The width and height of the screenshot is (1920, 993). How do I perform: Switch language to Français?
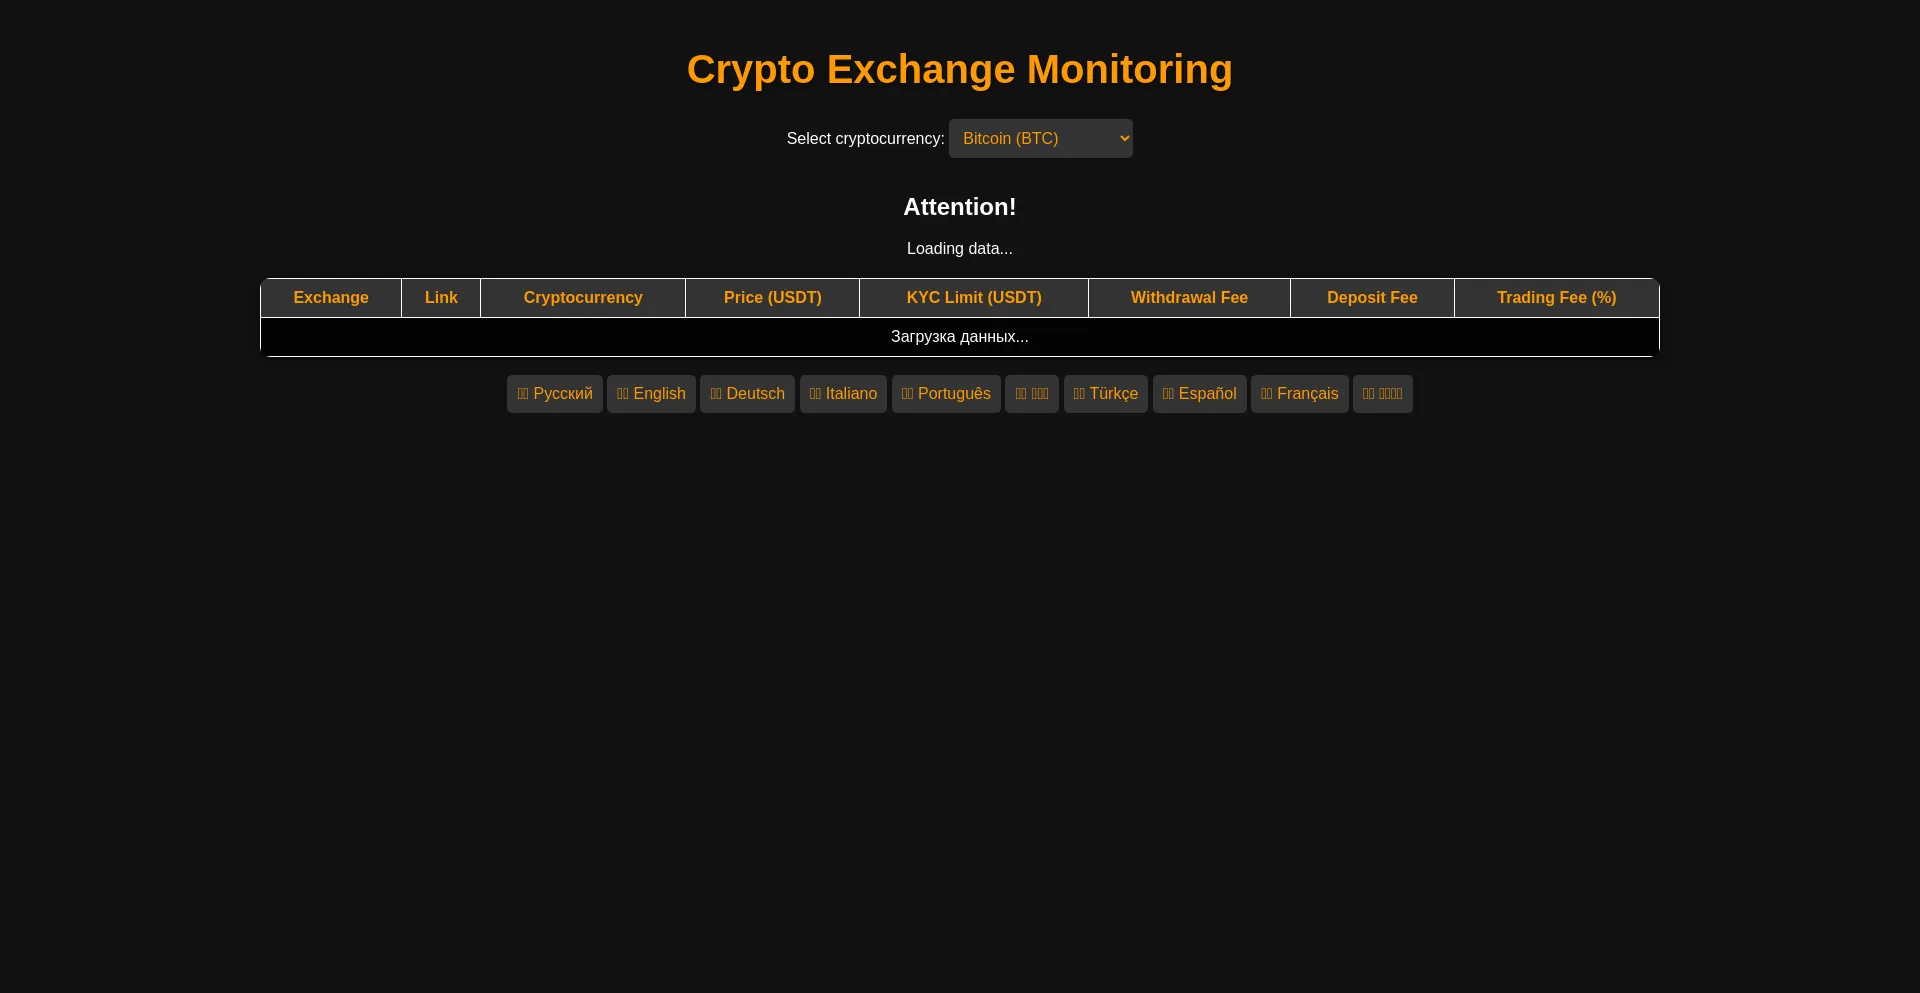click(x=1299, y=393)
